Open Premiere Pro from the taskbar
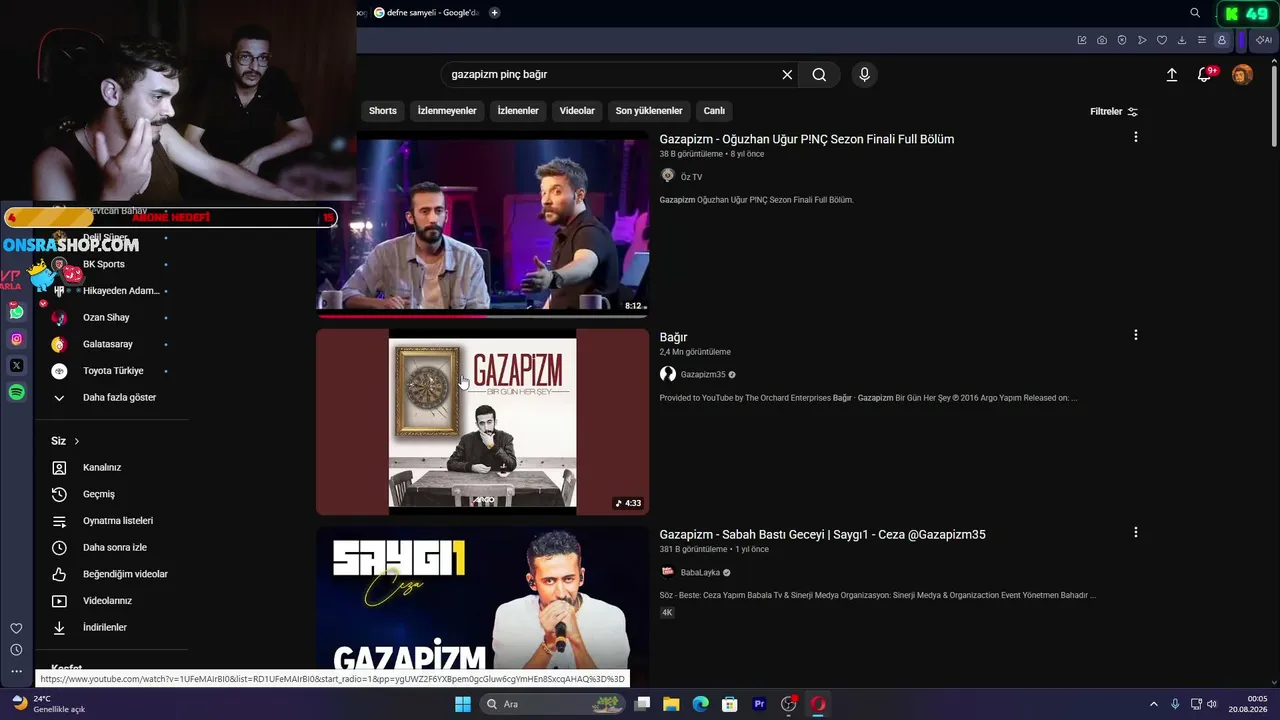1280x720 pixels. tap(759, 704)
